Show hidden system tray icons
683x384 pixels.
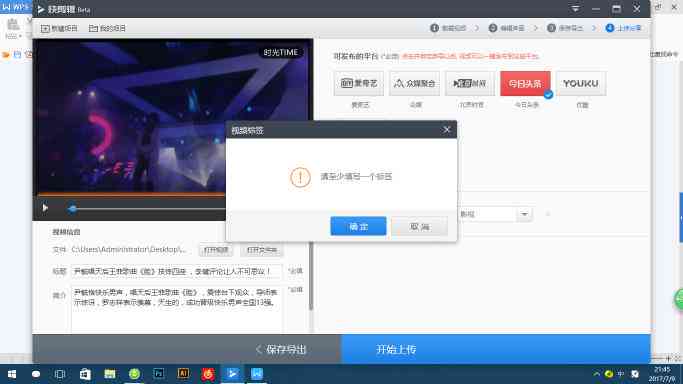click(596, 374)
